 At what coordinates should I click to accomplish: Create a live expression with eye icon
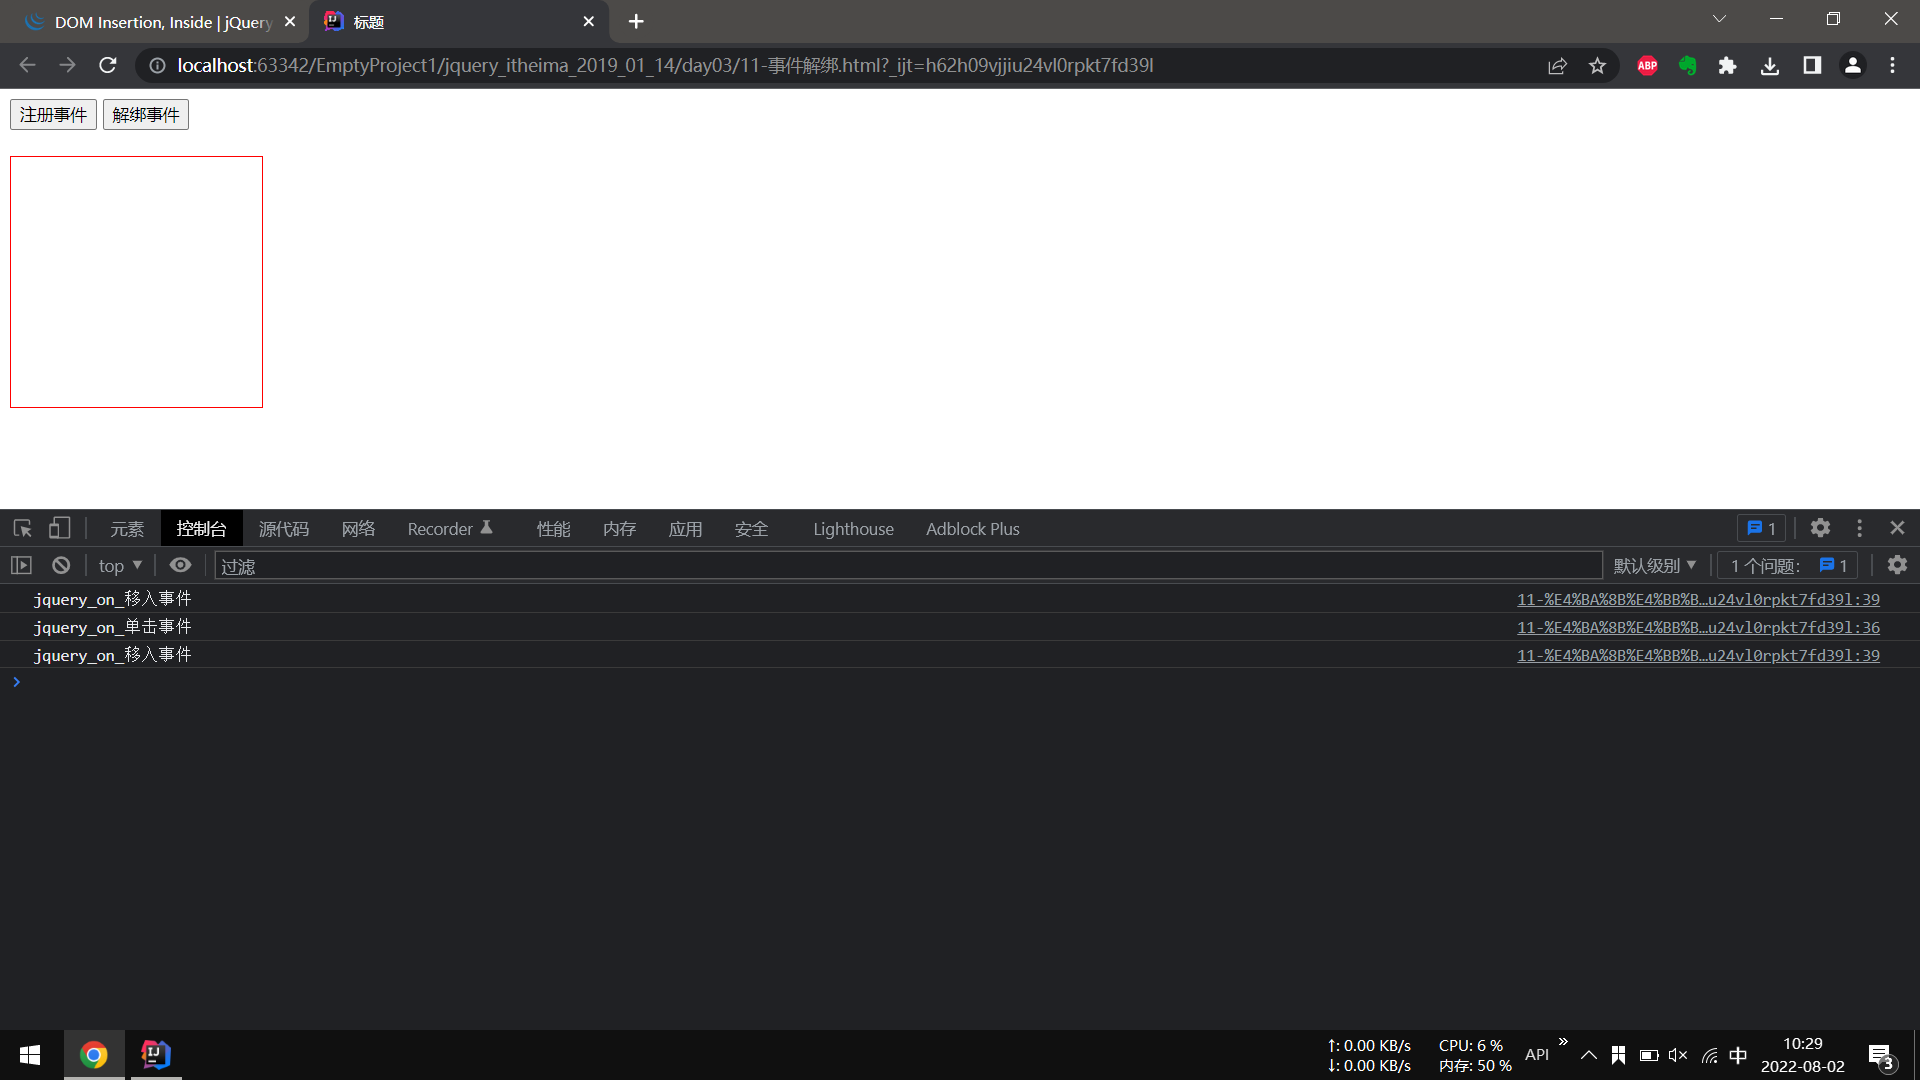[180, 566]
